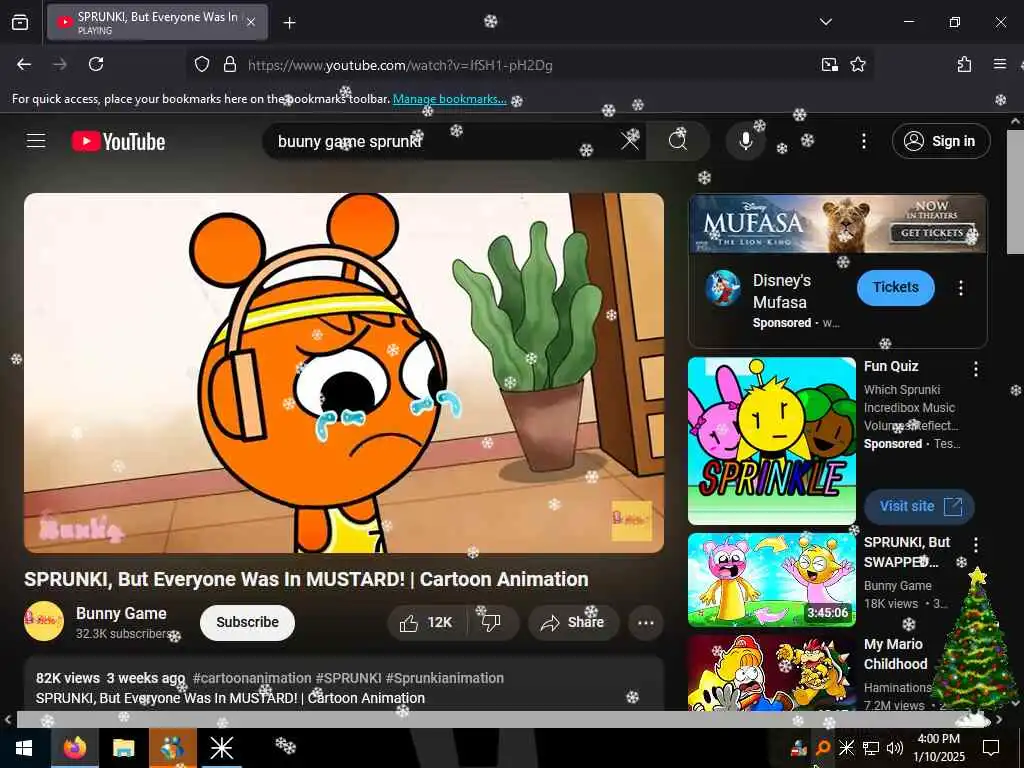Close the SPRUNKI YouTube tab
The width and height of the screenshot is (1024, 768).
pos(251,22)
